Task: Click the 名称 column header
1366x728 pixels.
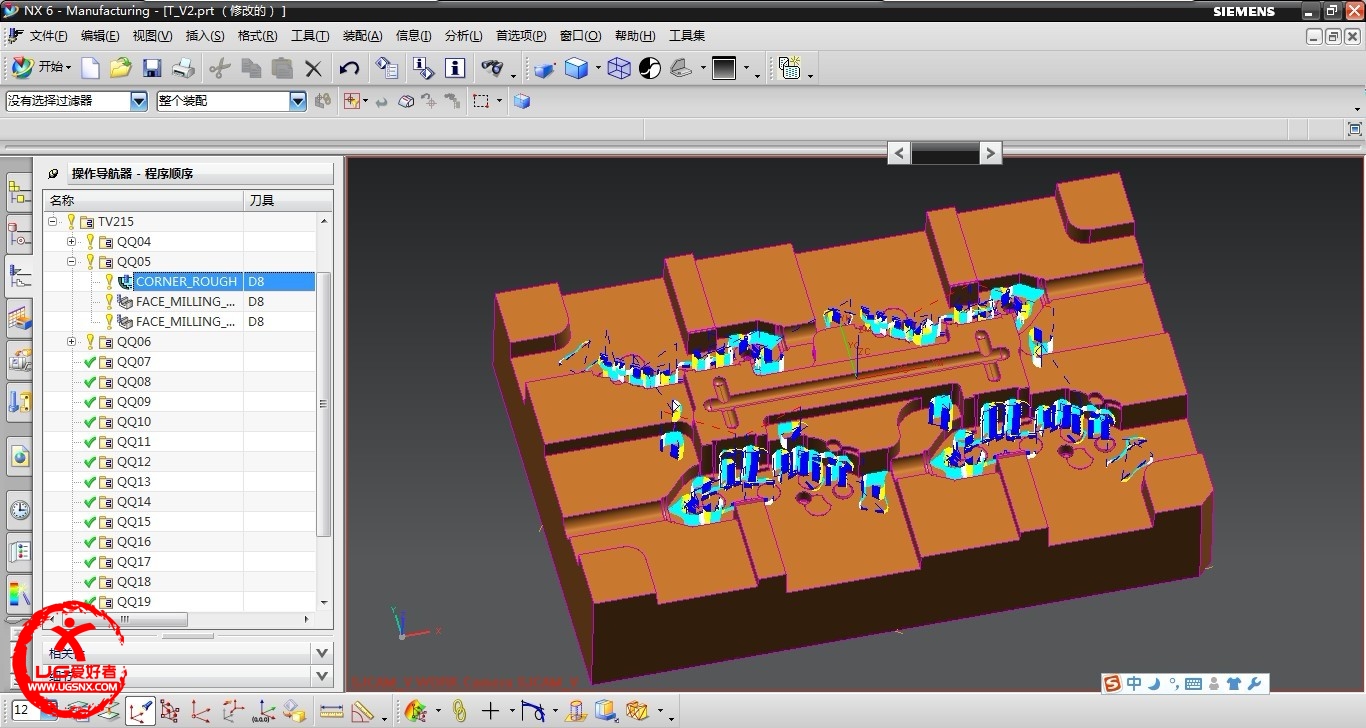Action: pyautogui.click(x=143, y=201)
